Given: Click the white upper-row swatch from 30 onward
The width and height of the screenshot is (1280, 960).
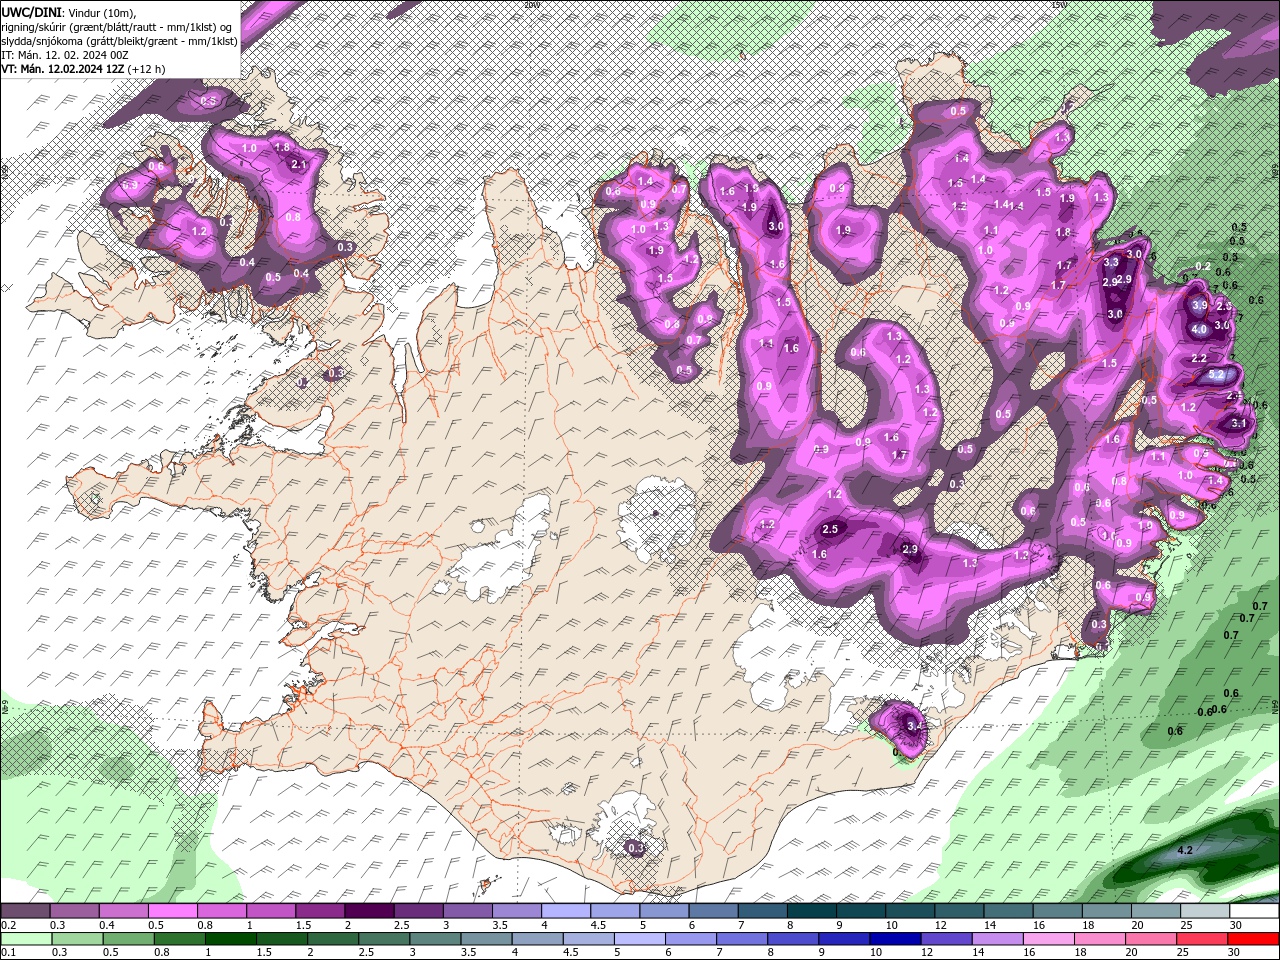Looking at the screenshot, I should tap(1255, 911).
